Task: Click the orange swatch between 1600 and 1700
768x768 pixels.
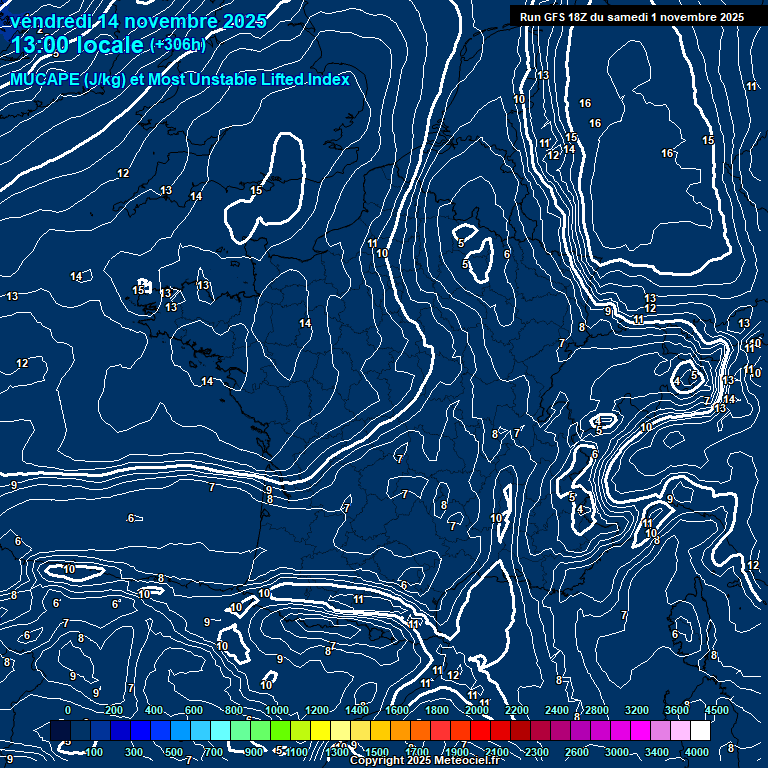Action: click(x=400, y=730)
